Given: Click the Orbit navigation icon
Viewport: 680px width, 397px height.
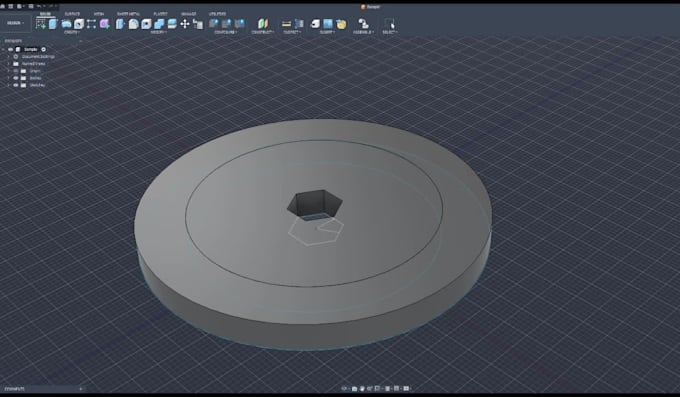Looking at the screenshot, I should tap(345, 389).
